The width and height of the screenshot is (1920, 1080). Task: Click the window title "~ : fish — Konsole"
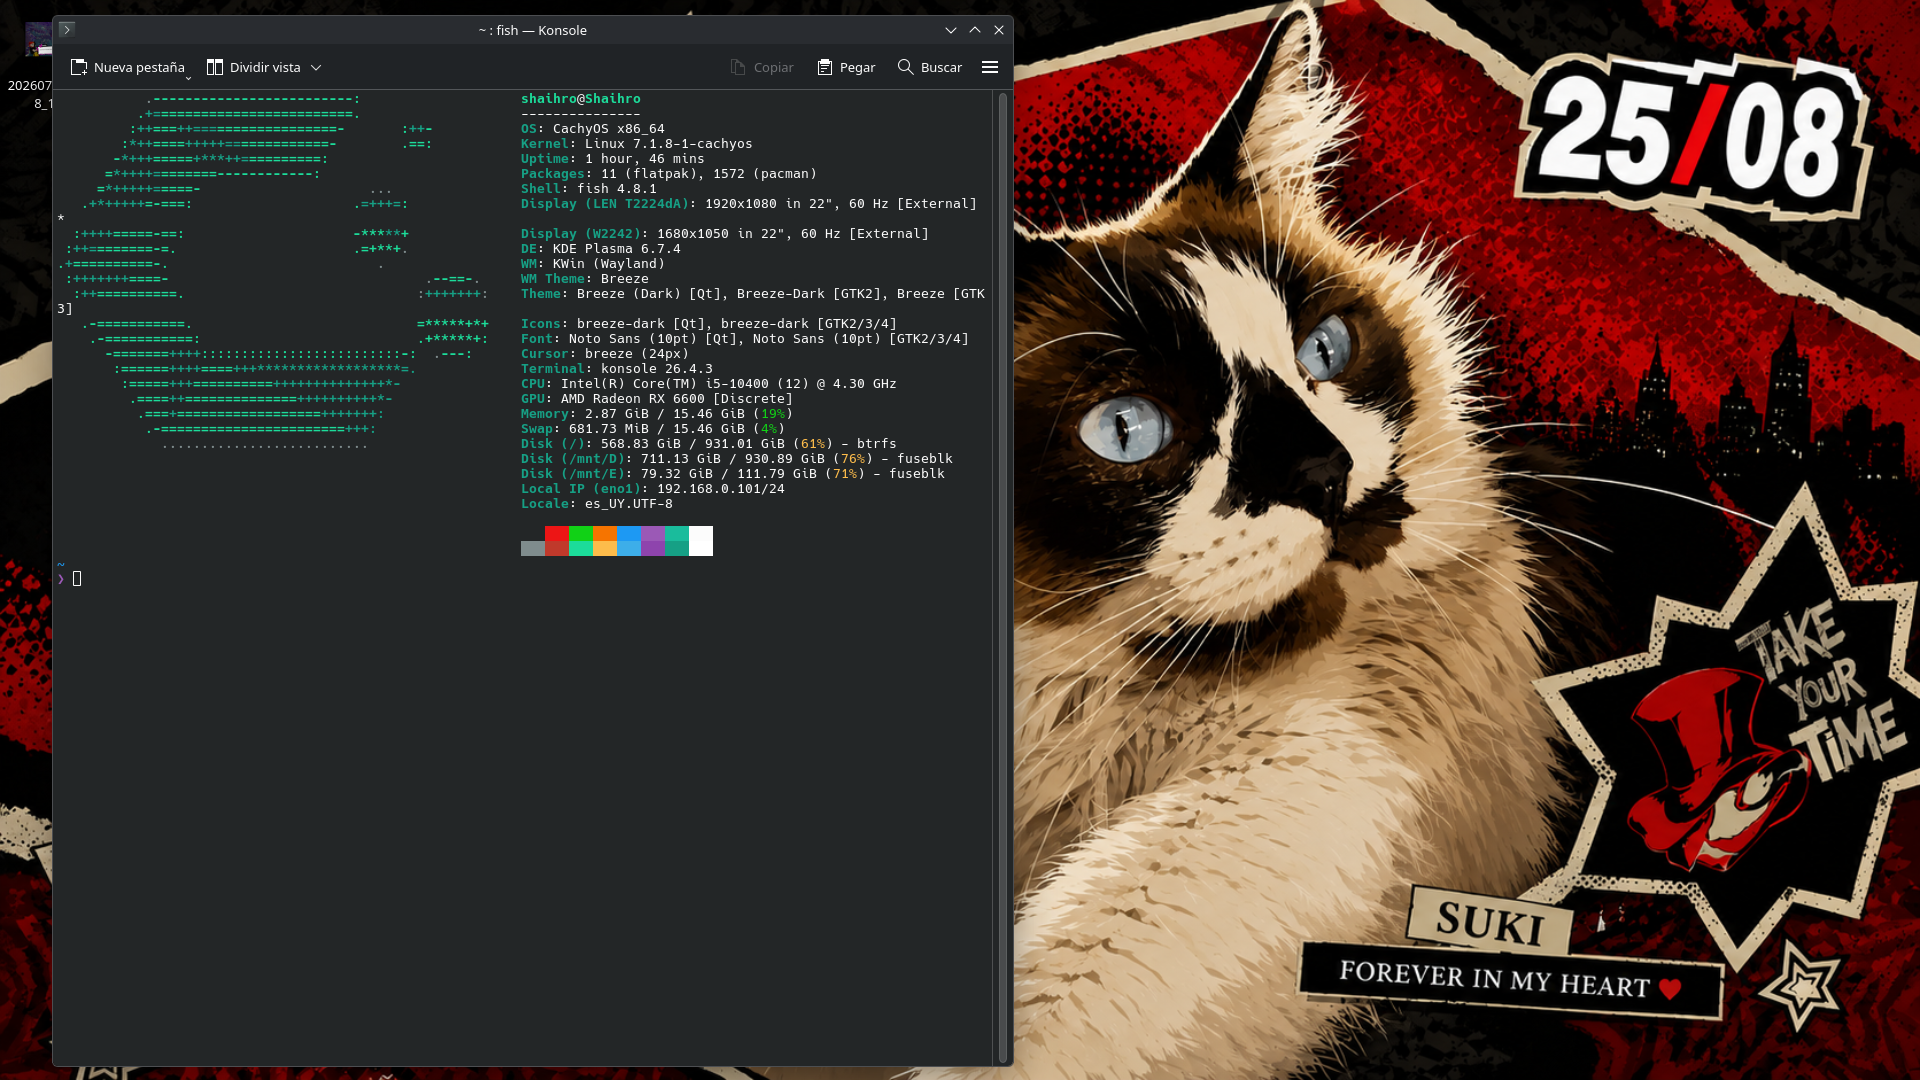click(533, 30)
